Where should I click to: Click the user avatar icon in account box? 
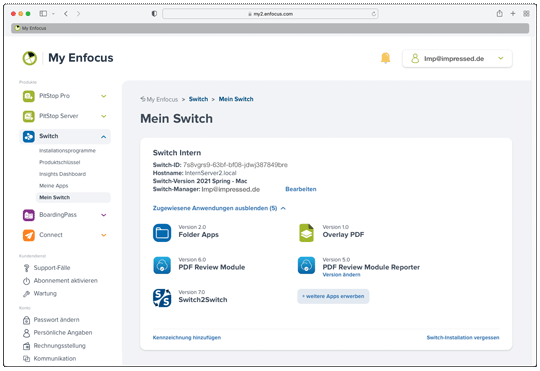pos(415,59)
